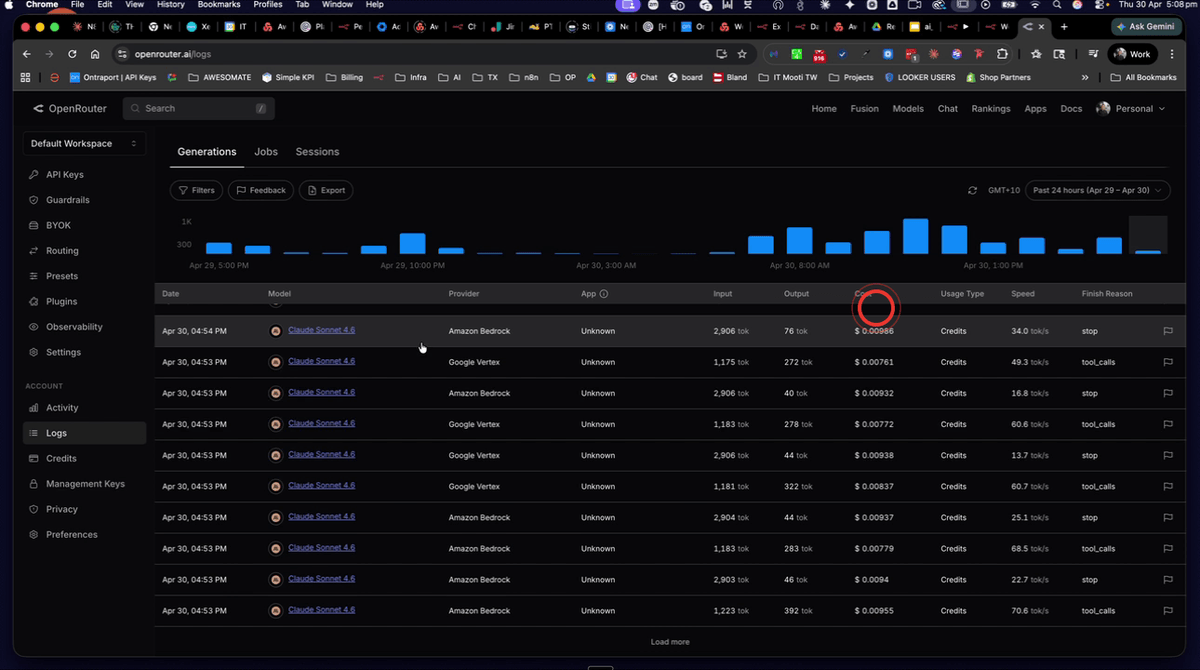Open a new browser tab with plus icon

point(1064,27)
